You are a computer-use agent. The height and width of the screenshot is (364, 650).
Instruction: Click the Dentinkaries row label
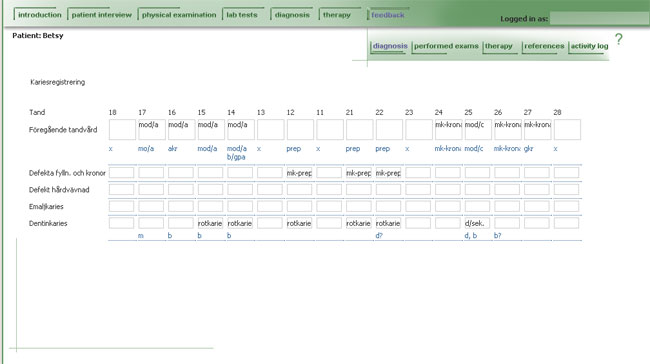click(x=48, y=223)
